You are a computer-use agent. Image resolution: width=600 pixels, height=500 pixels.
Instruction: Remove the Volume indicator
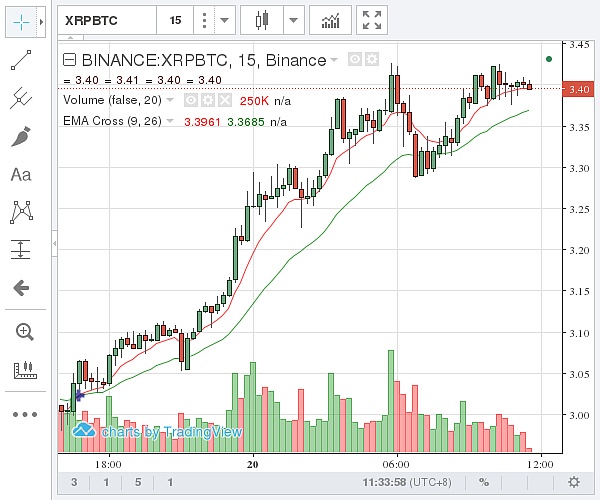225,100
